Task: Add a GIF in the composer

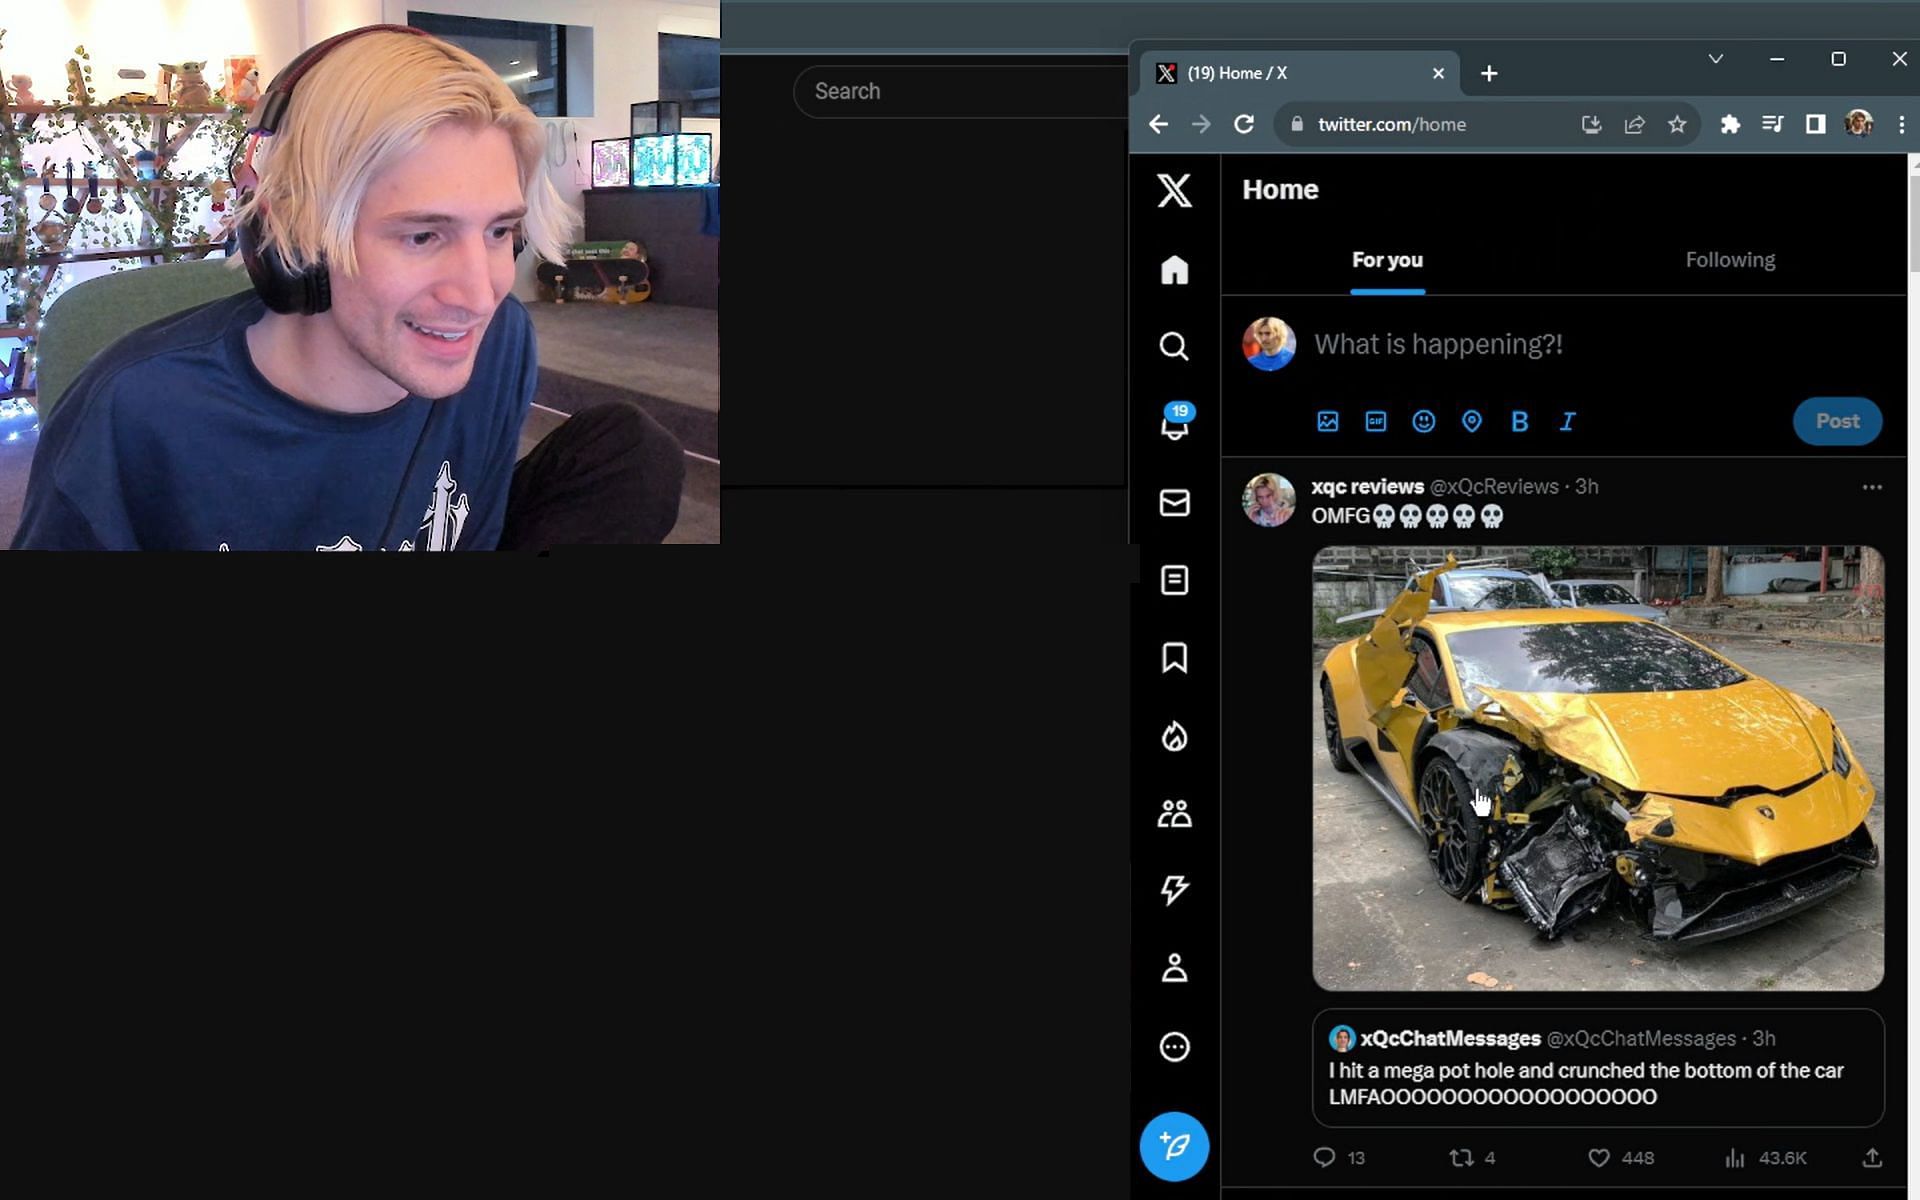Action: tap(1376, 421)
